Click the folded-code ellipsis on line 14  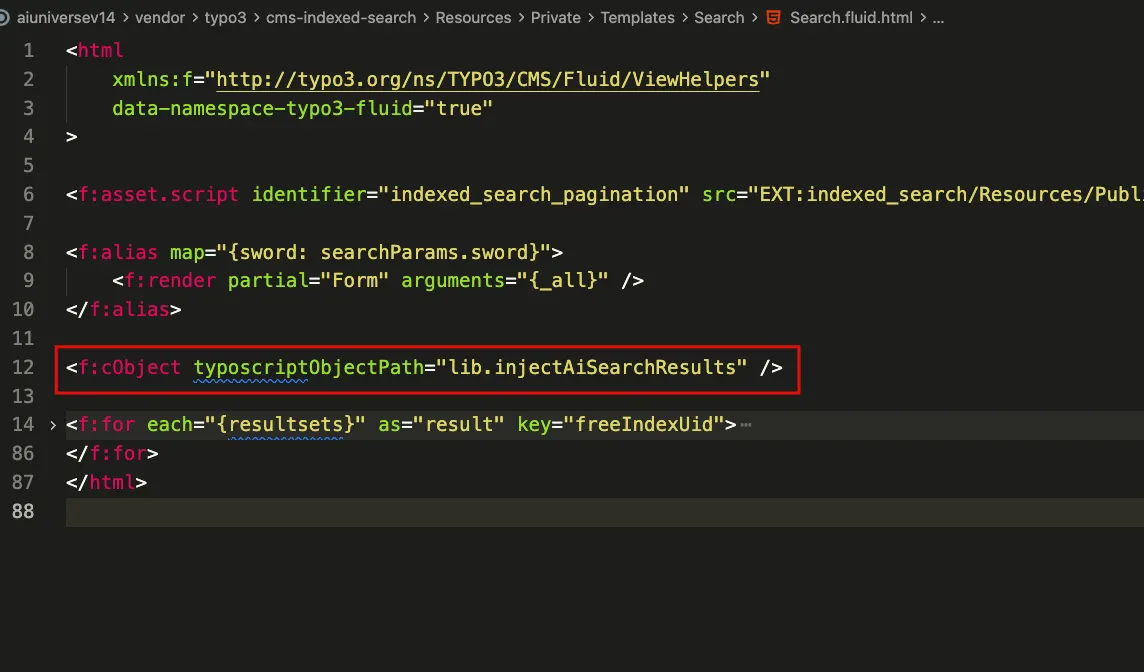point(746,425)
